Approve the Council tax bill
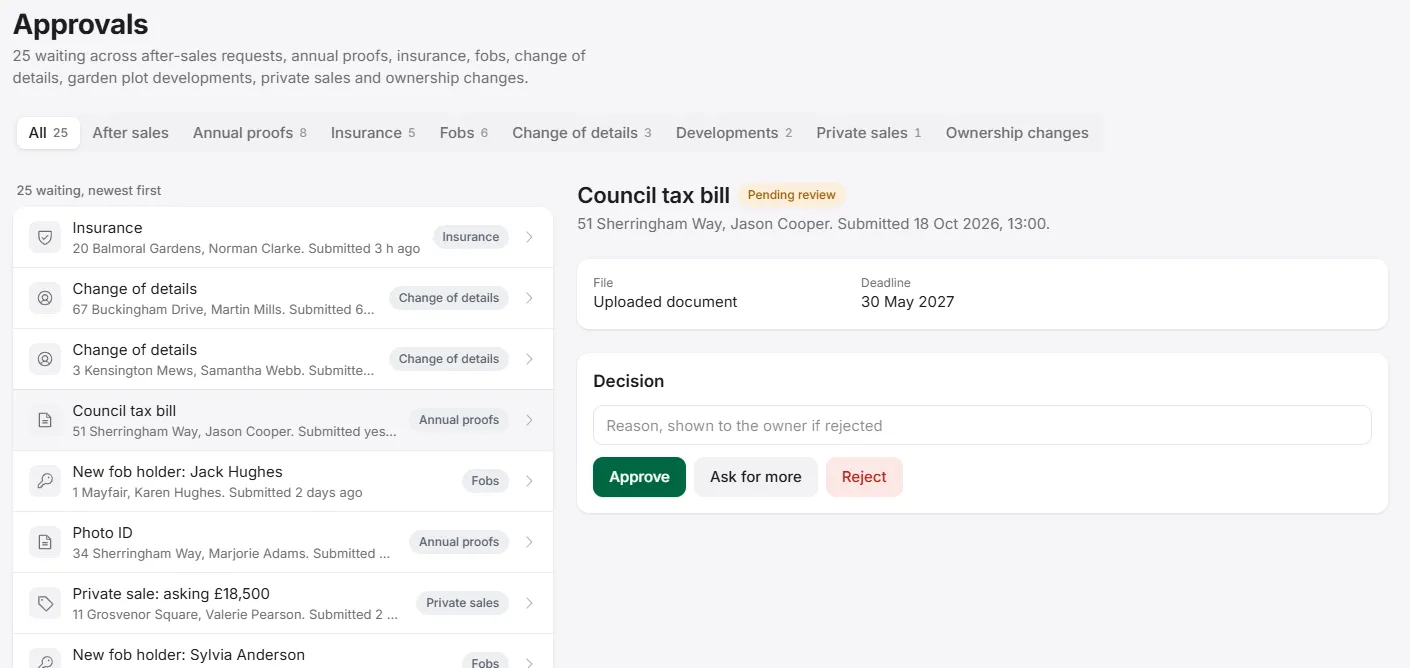Image resolution: width=1410 pixels, height=668 pixels. [639, 477]
